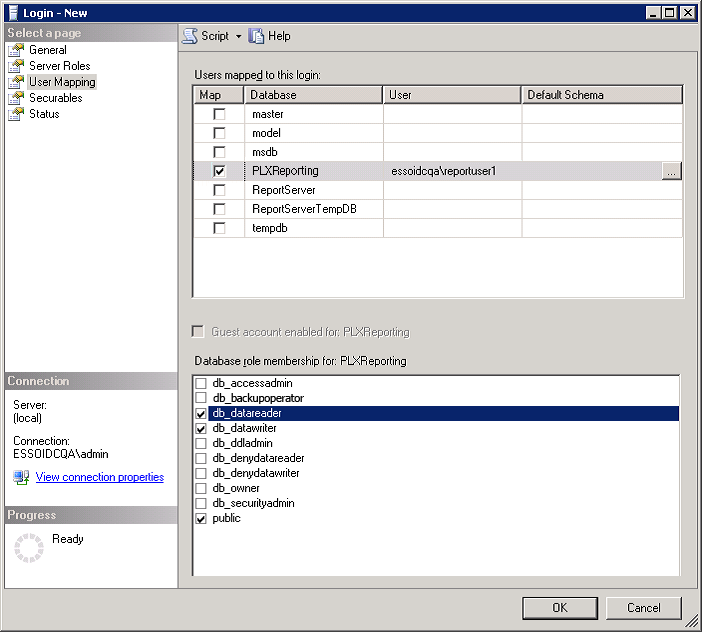The width and height of the screenshot is (705, 633).
Task: Open the default schema browse ellipsis button
Action: point(671,171)
